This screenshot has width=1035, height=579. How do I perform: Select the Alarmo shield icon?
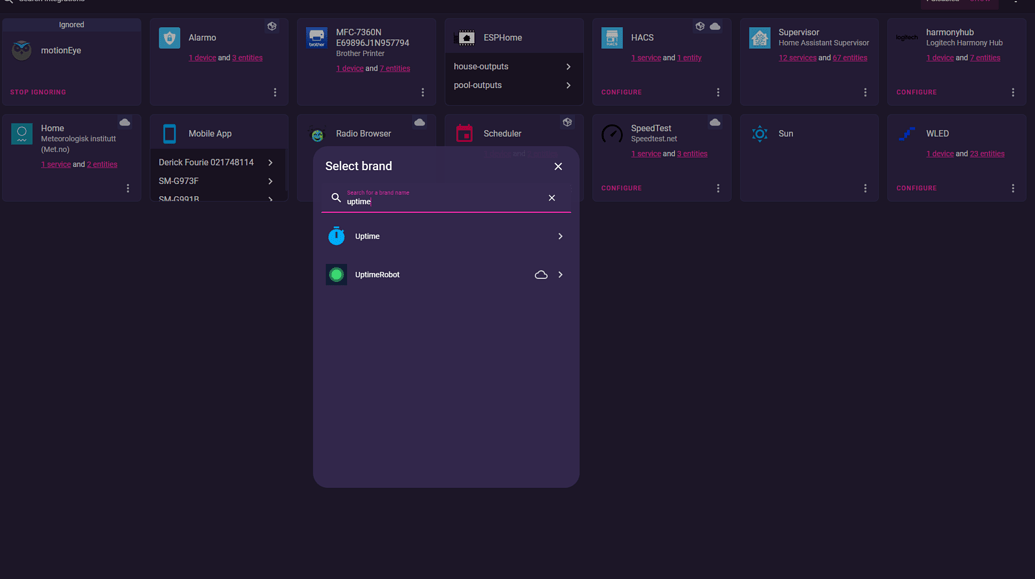coord(169,37)
